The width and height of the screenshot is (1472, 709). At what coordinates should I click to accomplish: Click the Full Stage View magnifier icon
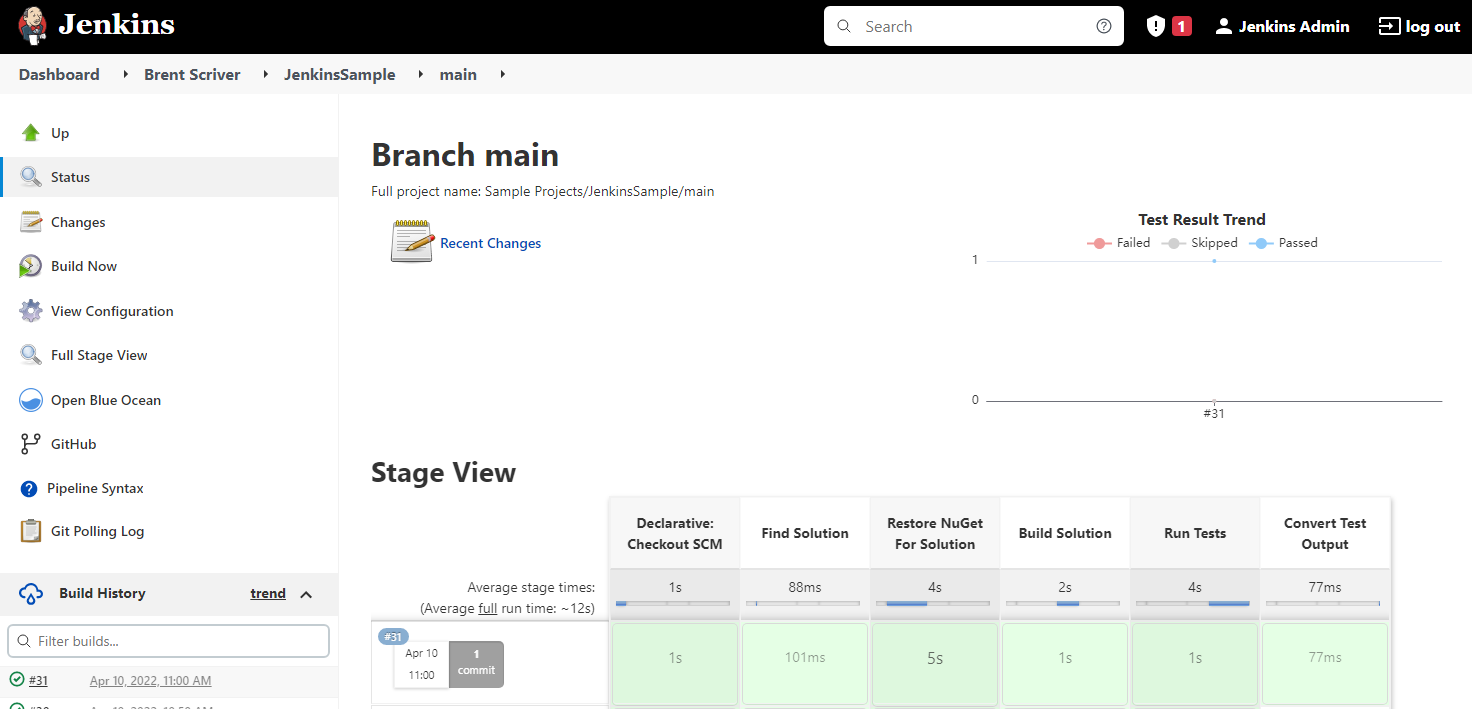click(31, 355)
